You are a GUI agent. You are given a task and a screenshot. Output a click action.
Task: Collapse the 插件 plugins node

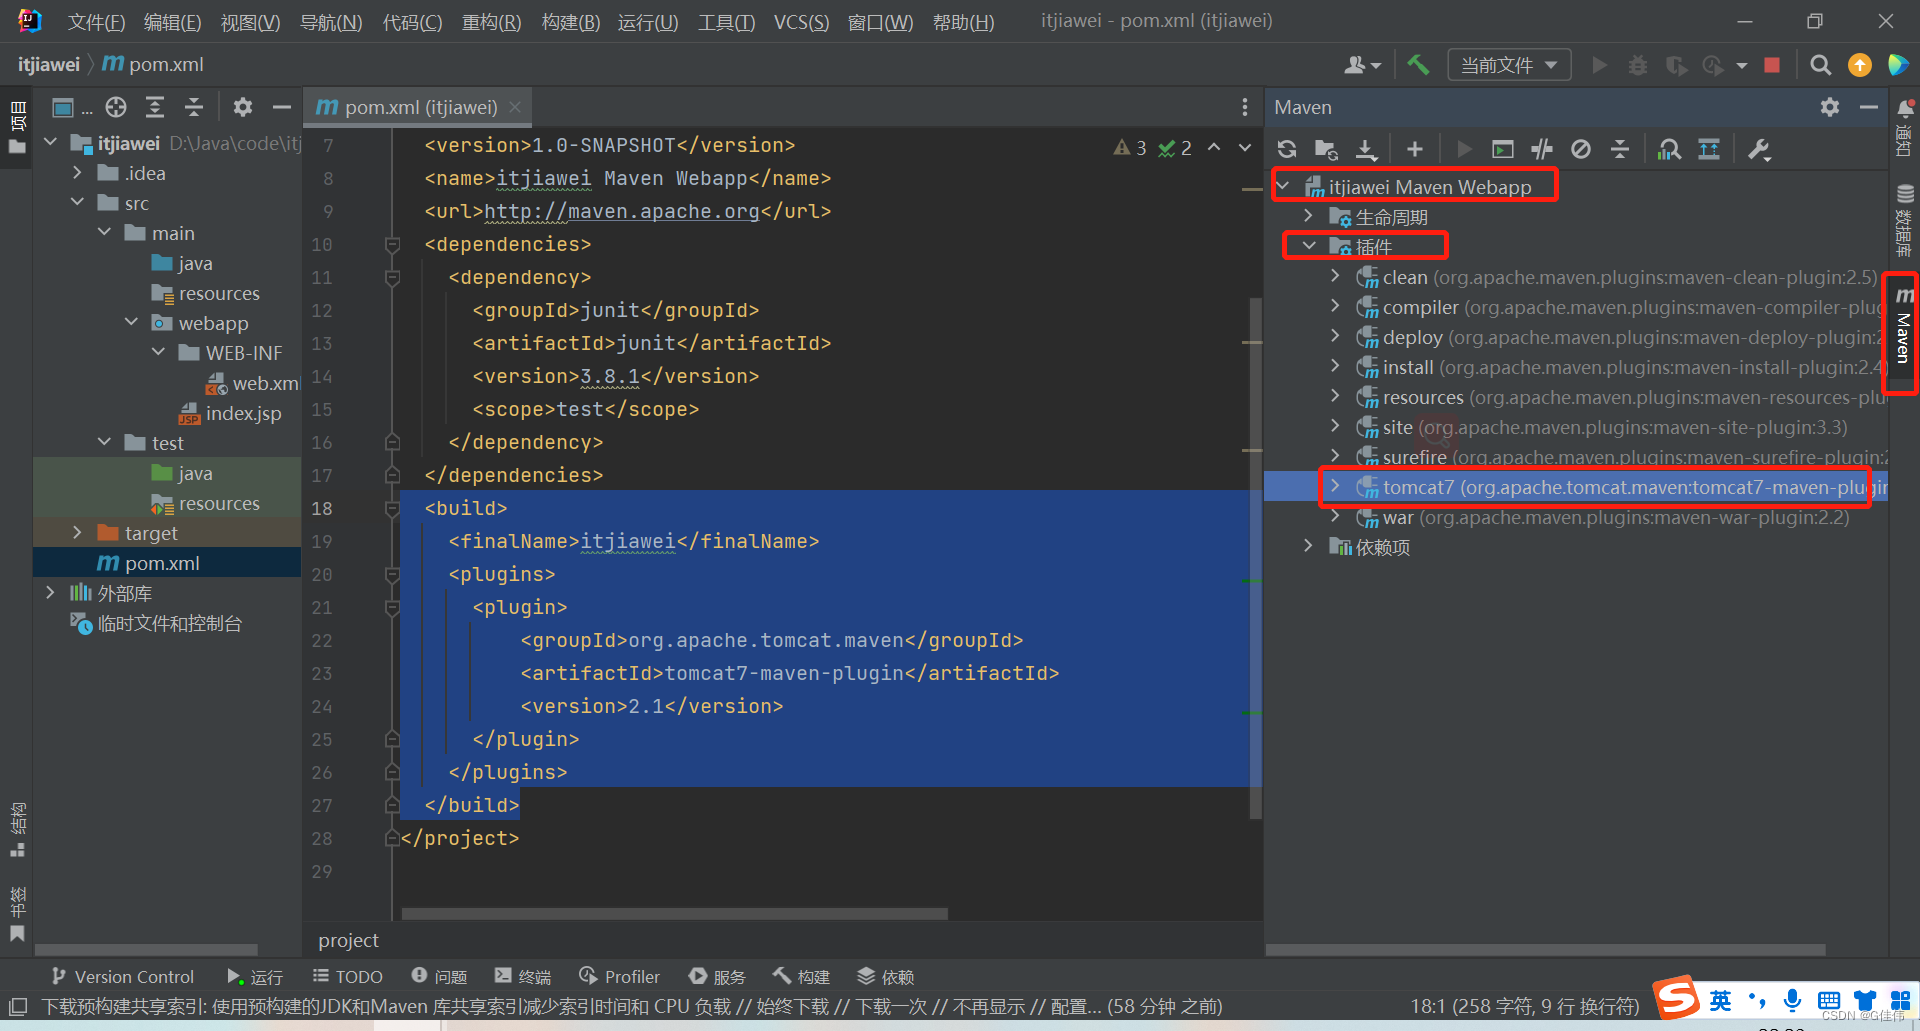pyautogui.click(x=1308, y=246)
